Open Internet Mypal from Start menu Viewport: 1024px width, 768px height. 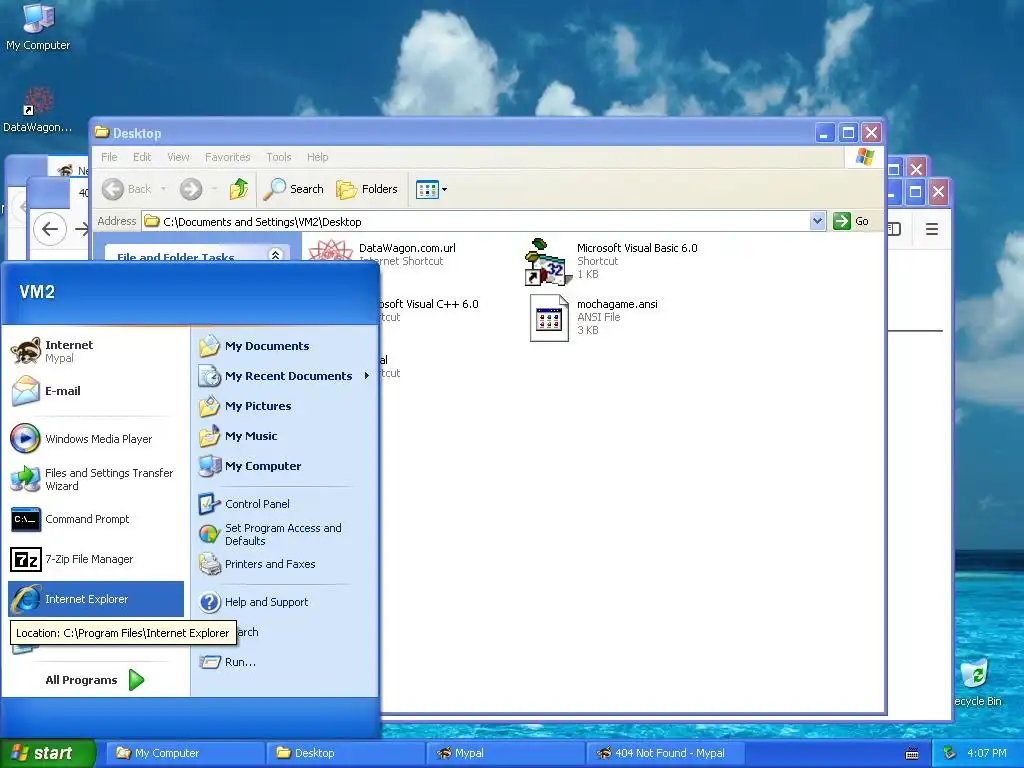pyautogui.click(x=97, y=351)
